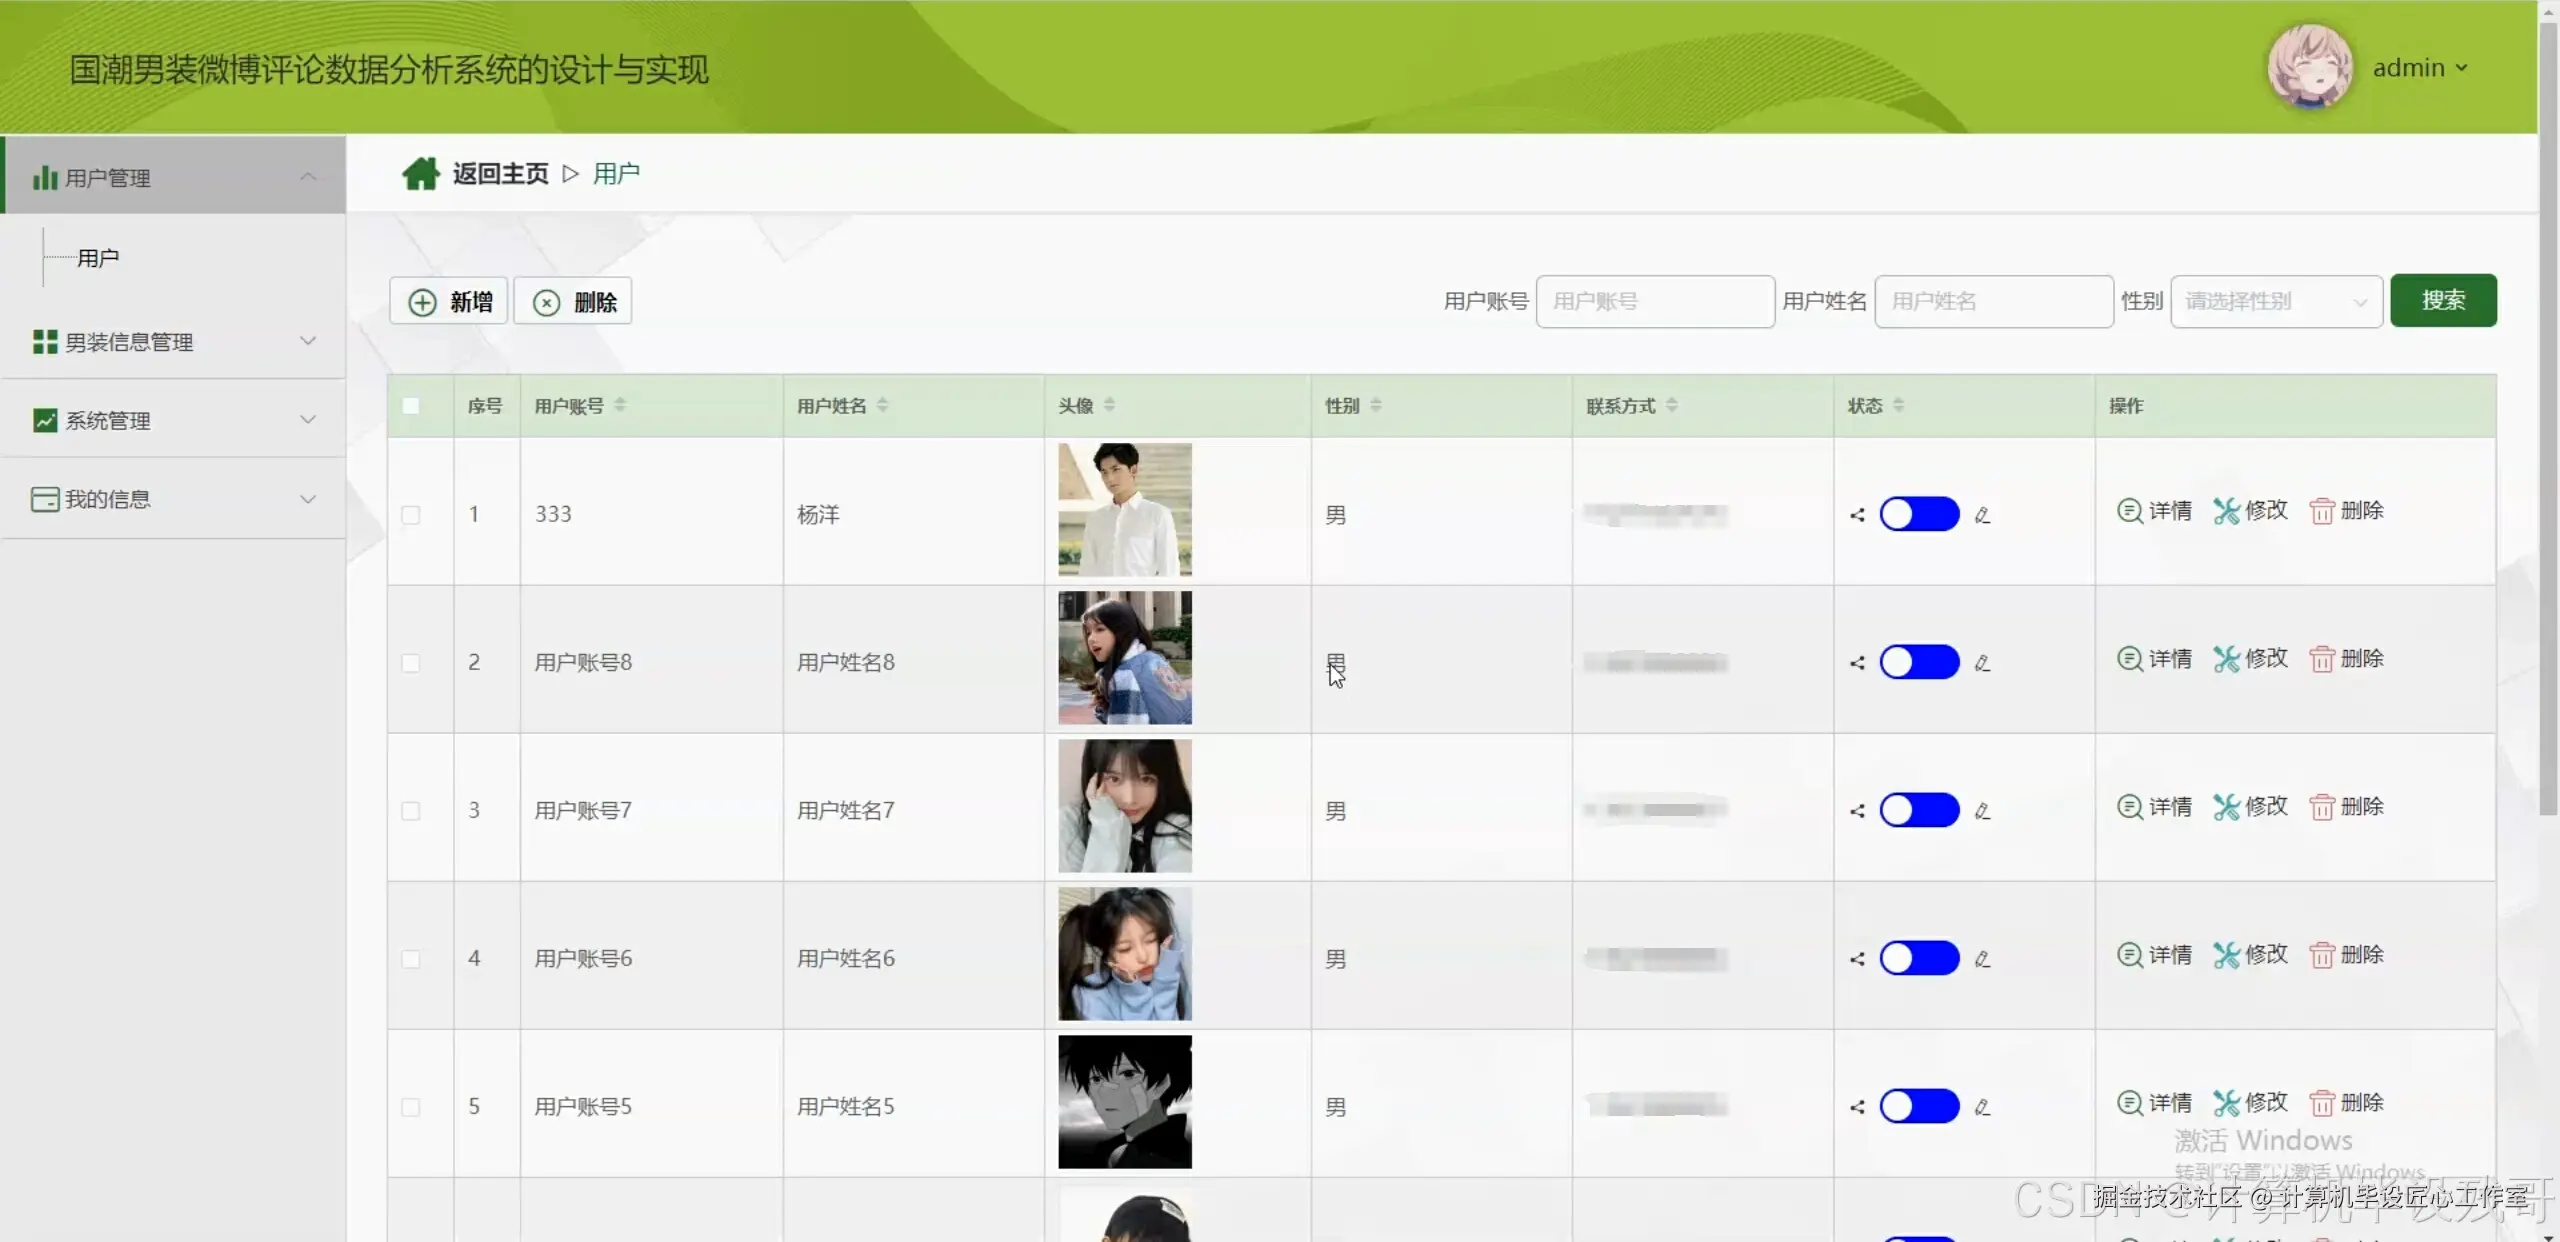Image resolution: width=2560 pixels, height=1242 pixels.
Task: Check the select-all checkbox in table header
Action: [x=411, y=406]
